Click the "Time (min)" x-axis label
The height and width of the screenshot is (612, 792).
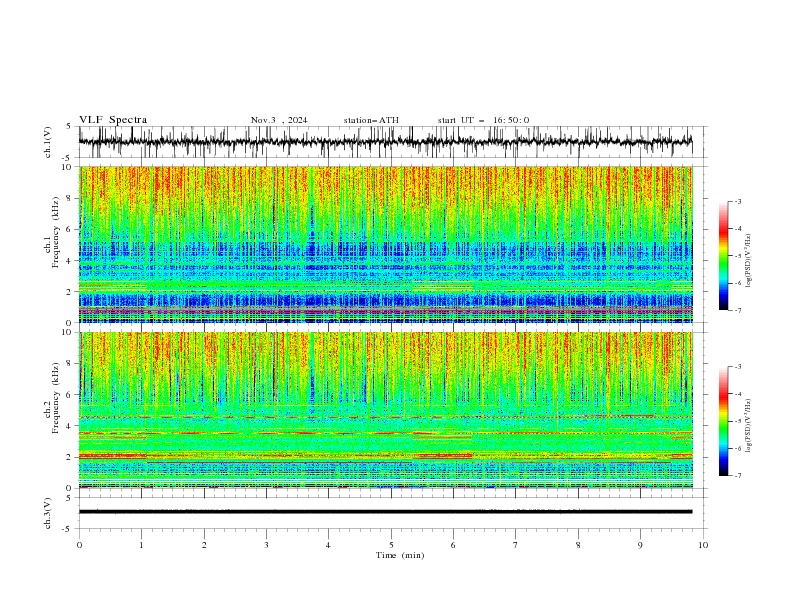400,555
